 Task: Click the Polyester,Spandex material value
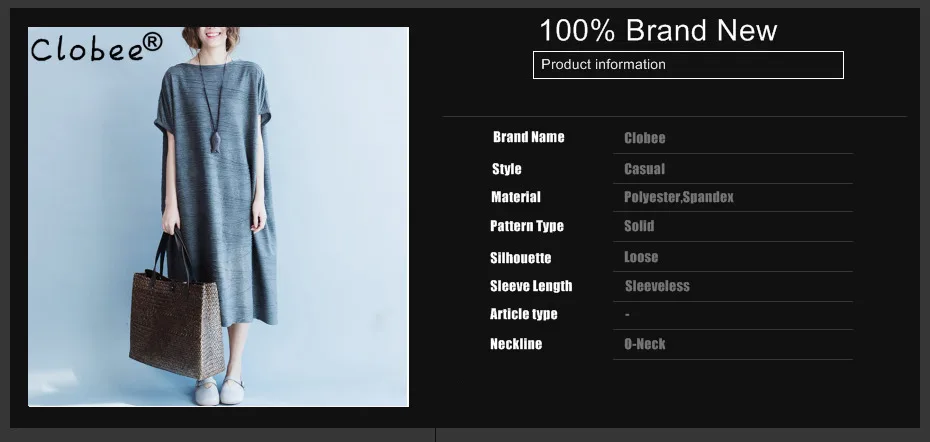(x=679, y=197)
